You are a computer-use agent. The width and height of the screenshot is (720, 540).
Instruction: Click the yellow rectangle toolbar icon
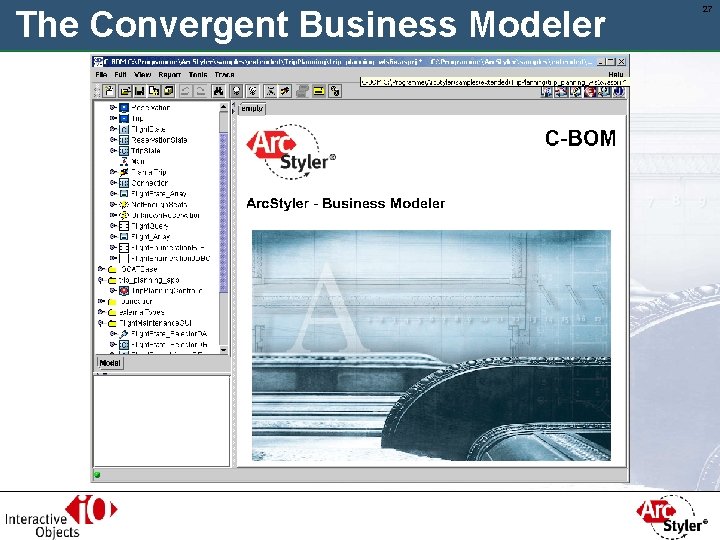(318, 91)
